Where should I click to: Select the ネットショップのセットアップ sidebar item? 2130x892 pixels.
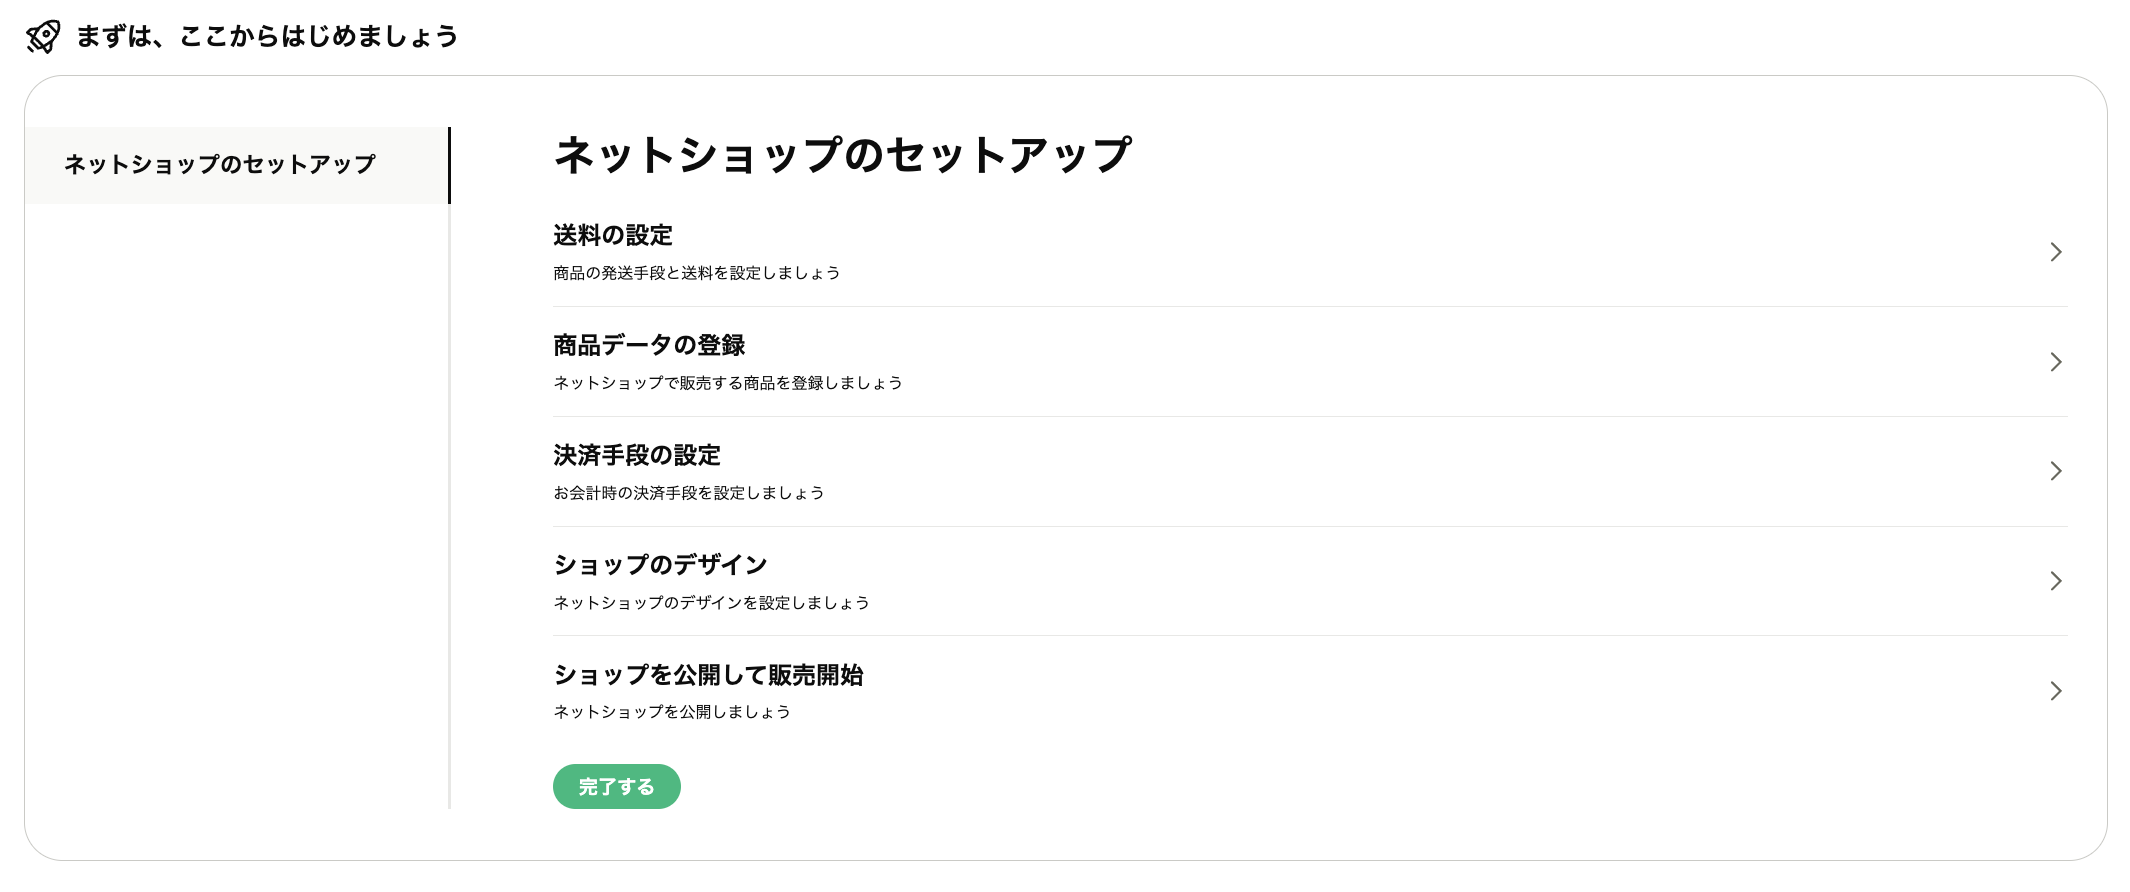coord(218,165)
